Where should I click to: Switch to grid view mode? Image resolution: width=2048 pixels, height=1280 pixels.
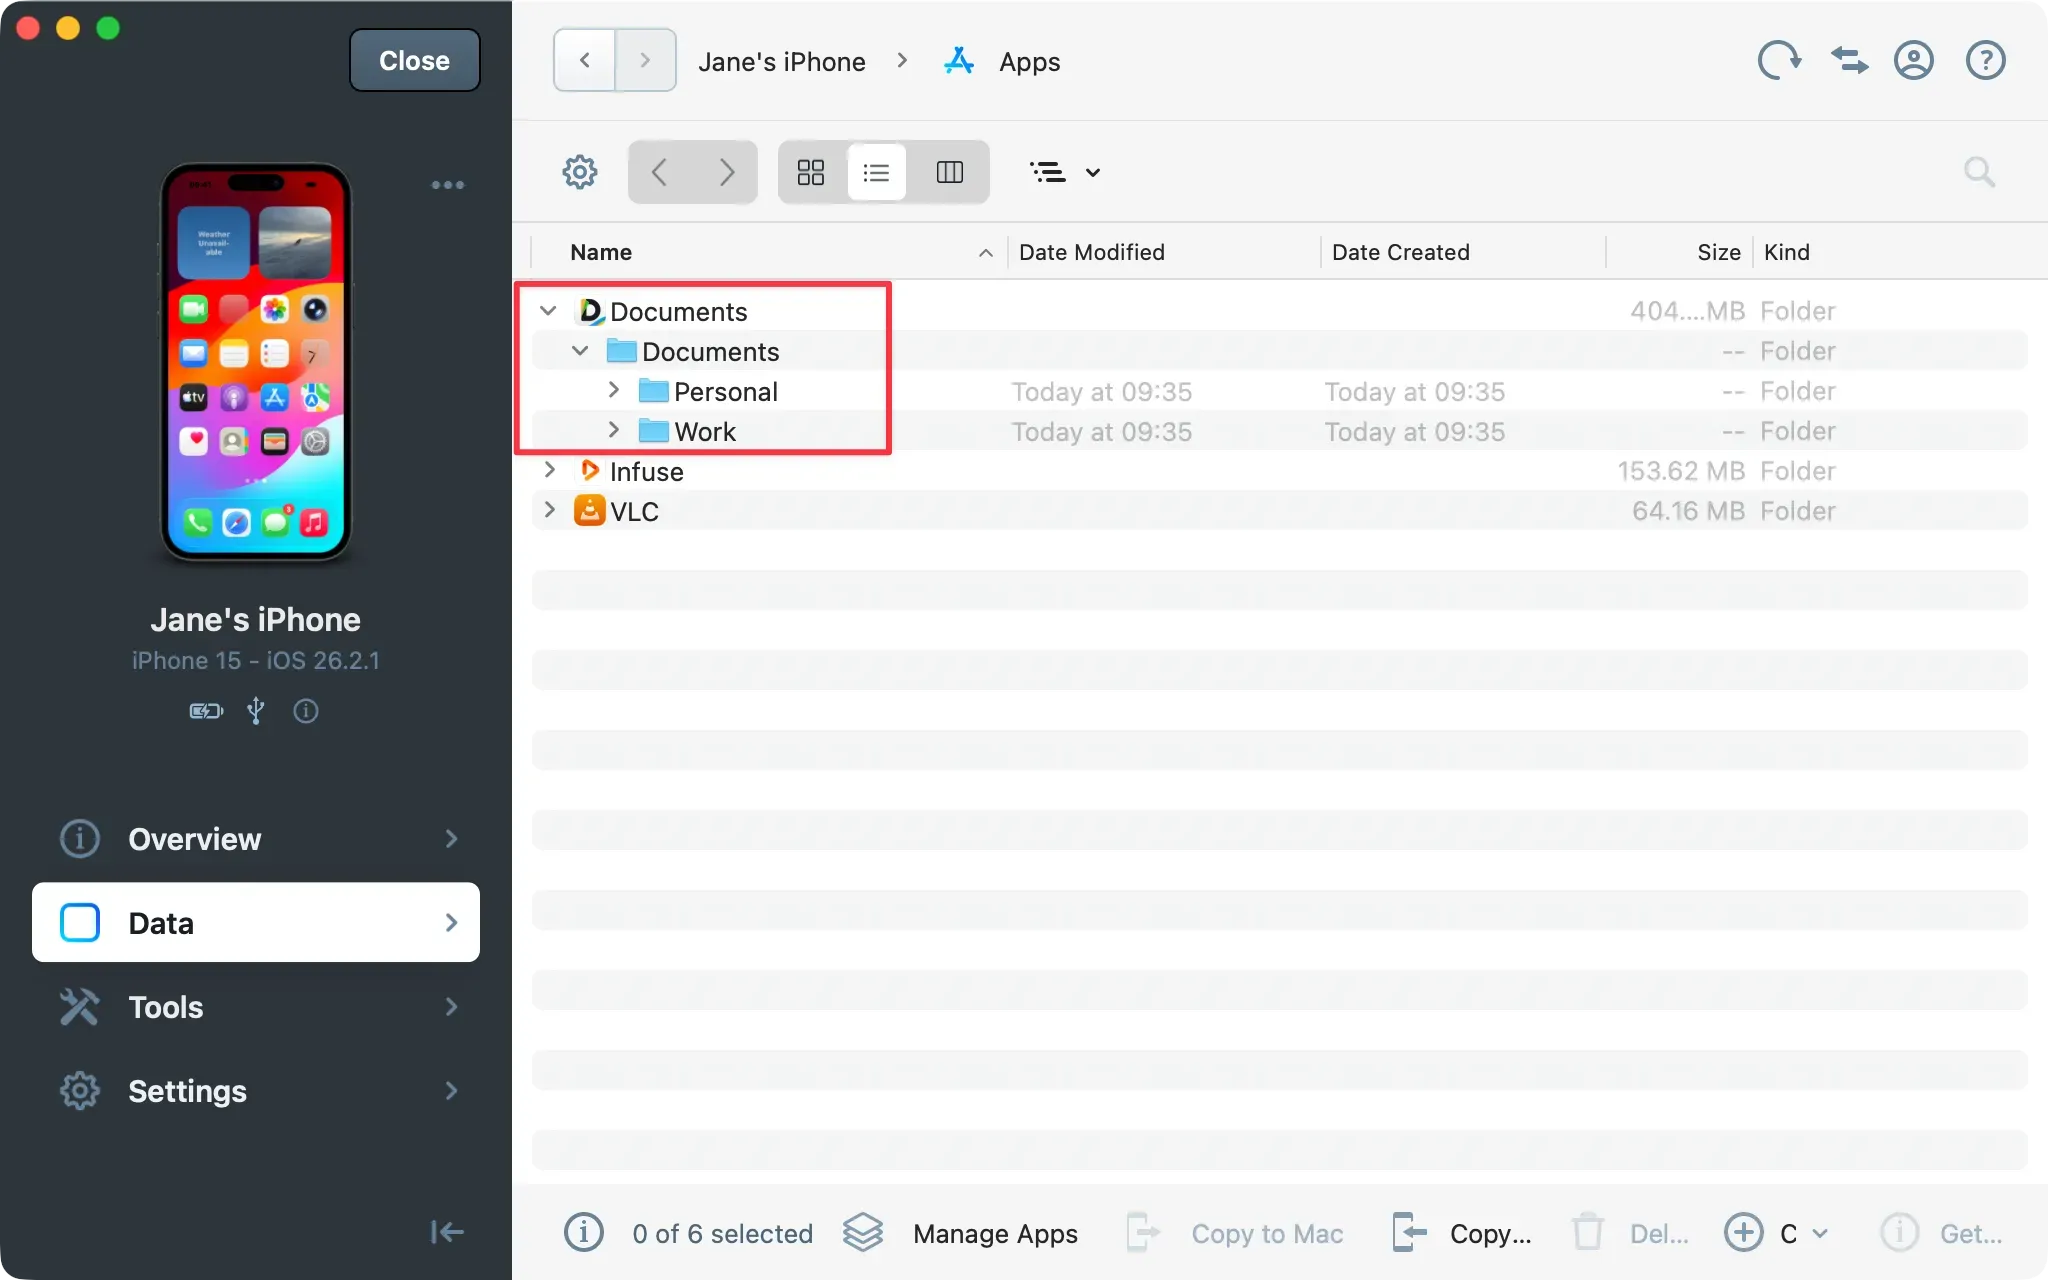pyautogui.click(x=810, y=171)
